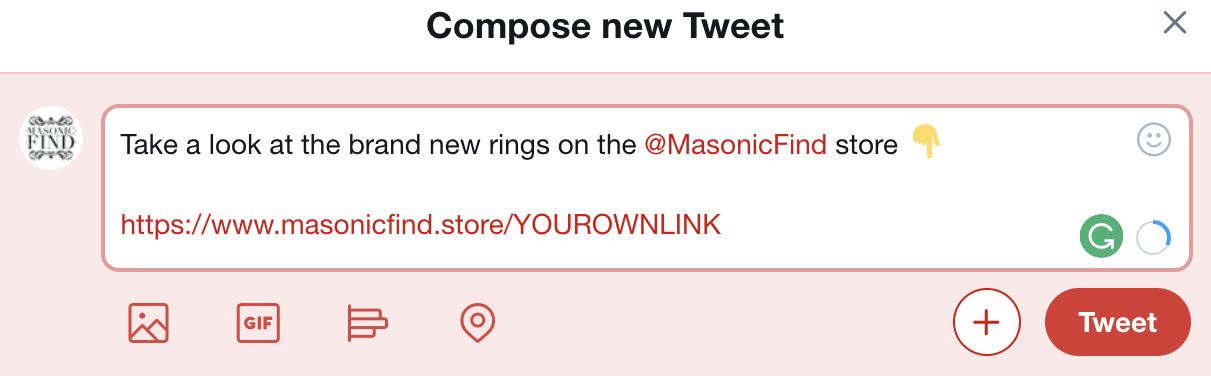This screenshot has width=1211, height=376.
Task: Close the Compose new Tweet dialog
Action: pos(1174,23)
